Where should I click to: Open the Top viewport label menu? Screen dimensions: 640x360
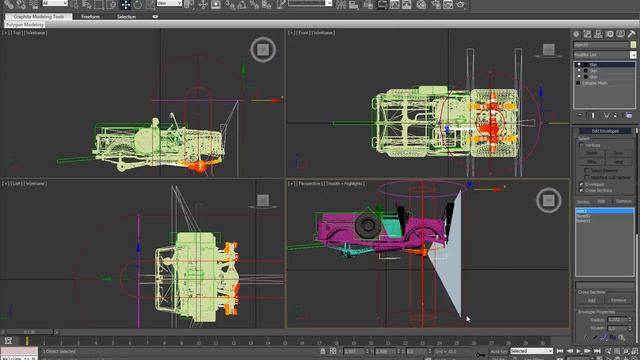(x=17, y=33)
